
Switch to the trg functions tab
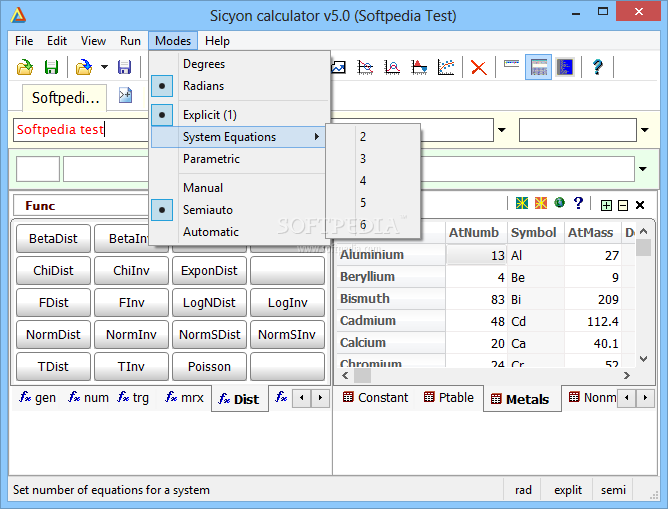[133, 397]
